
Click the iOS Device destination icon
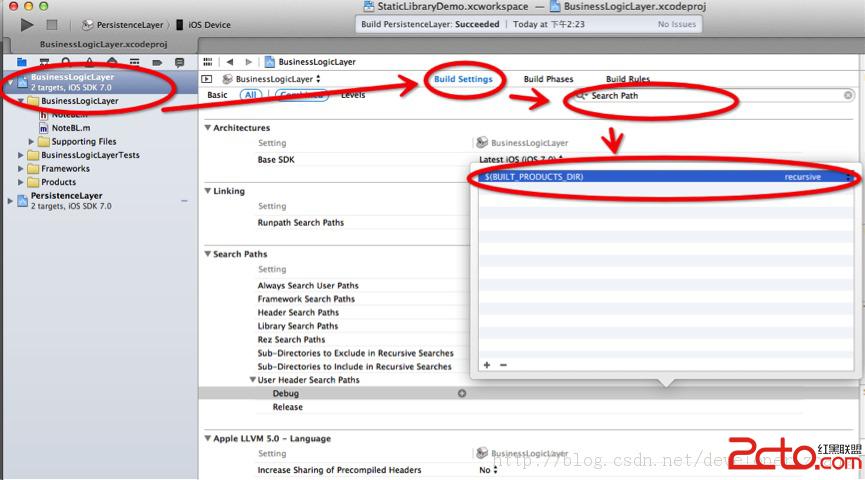coord(180,25)
